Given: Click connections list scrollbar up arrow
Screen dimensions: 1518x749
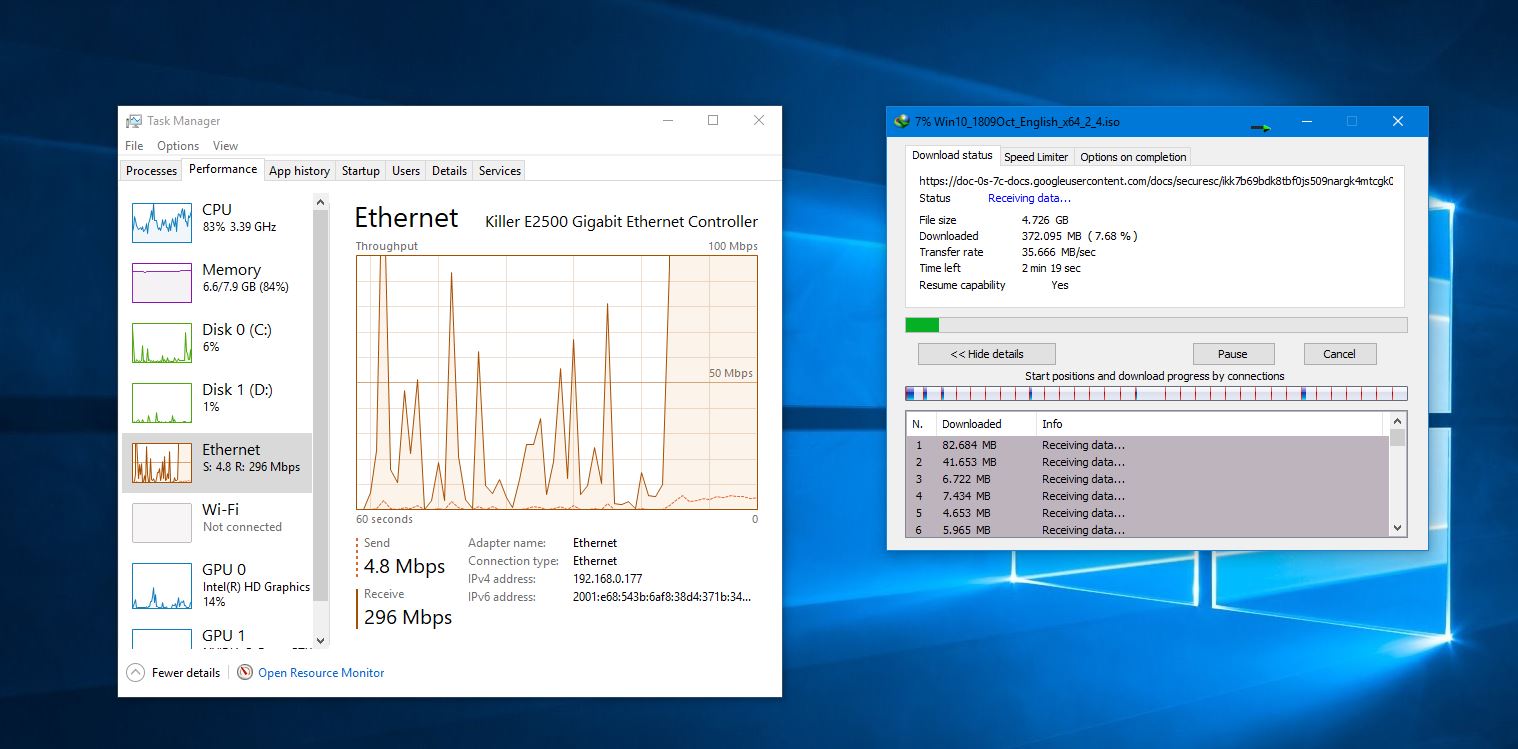Looking at the screenshot, I should point(1397,421).
